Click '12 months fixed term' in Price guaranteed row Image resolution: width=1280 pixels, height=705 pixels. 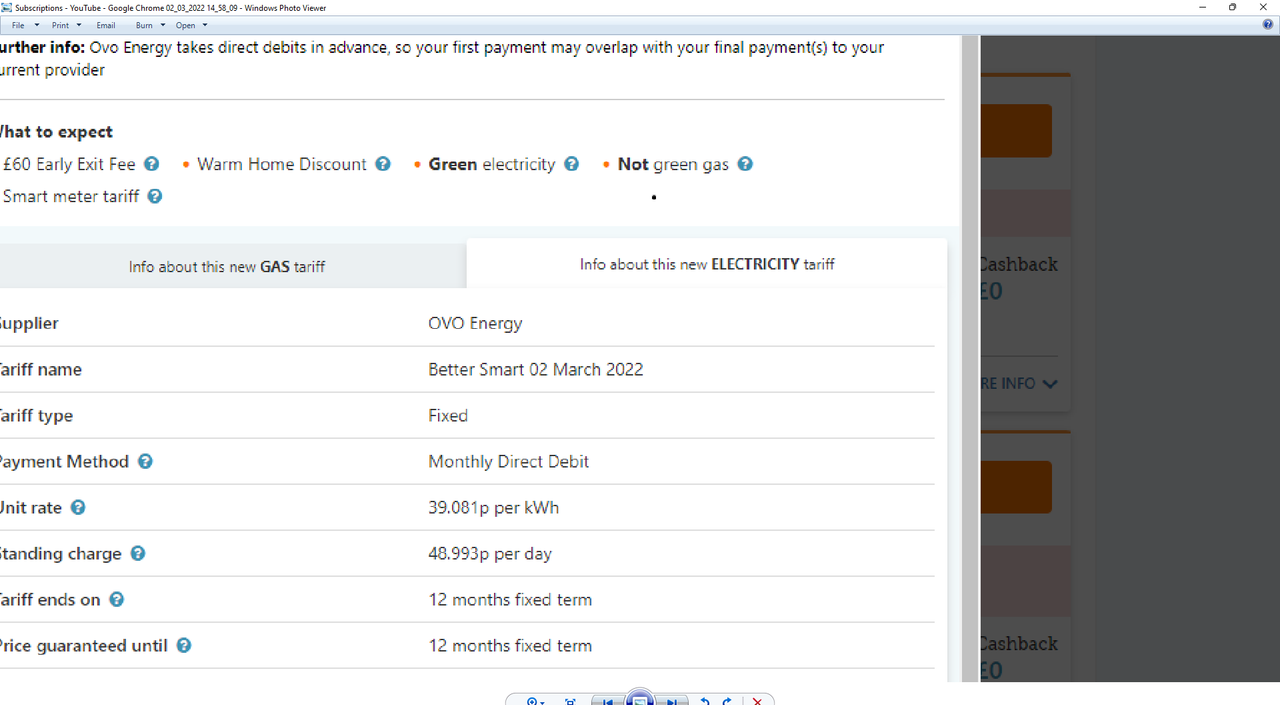[x=510, y=645]
